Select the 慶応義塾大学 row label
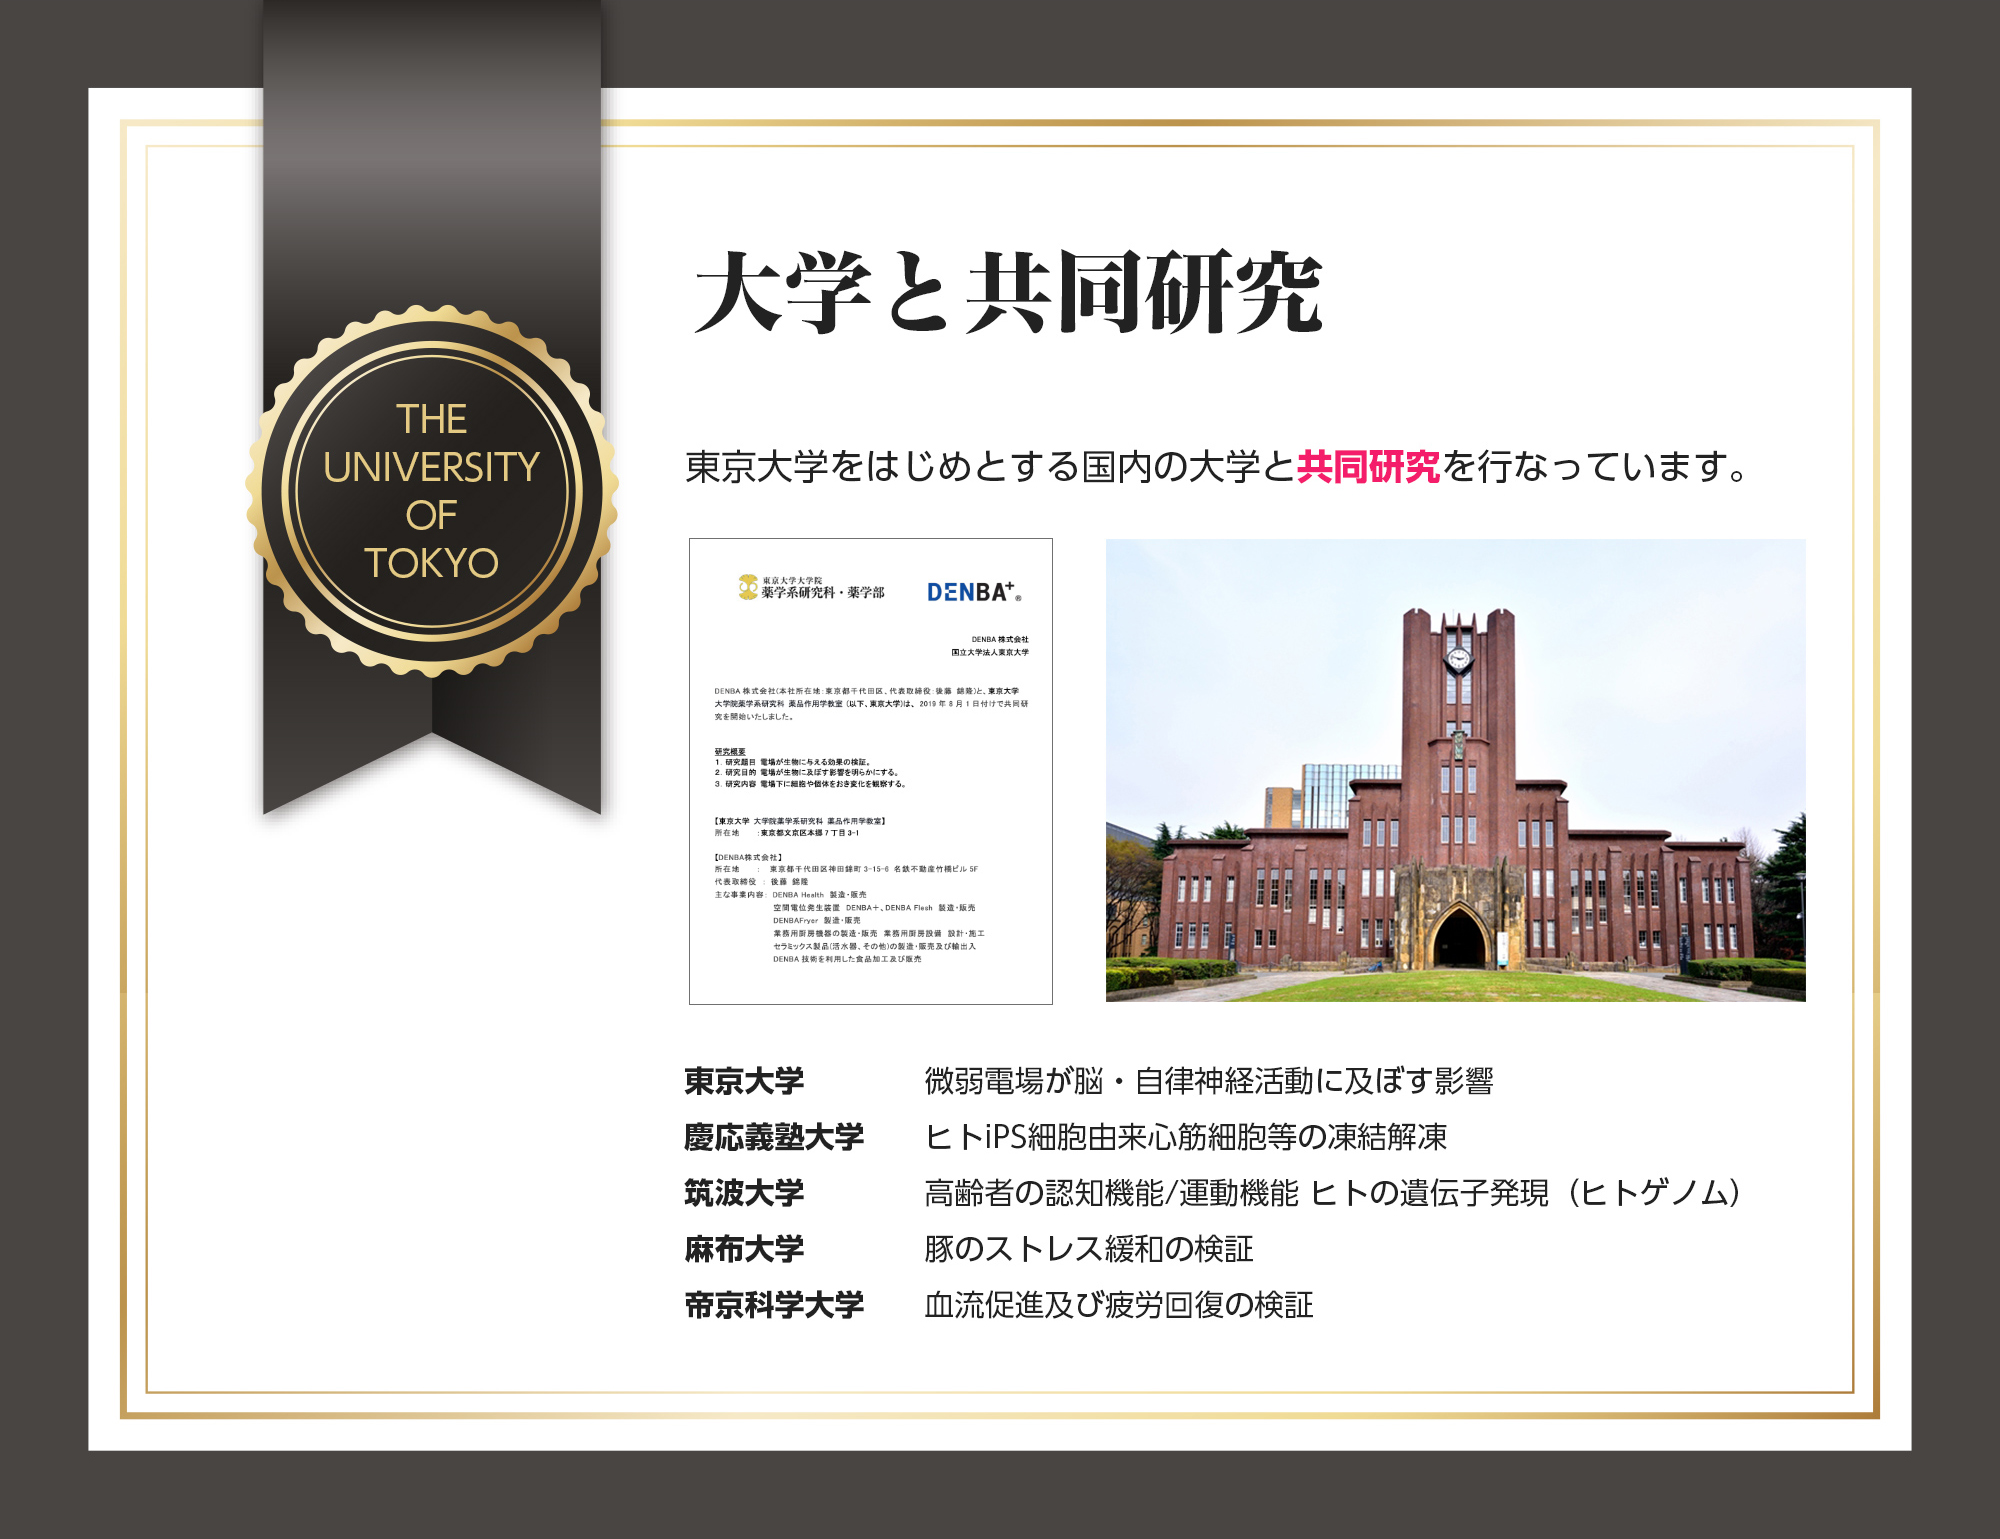Image resolution: width=2000 pixels, height=1539 pixels. point(774,1136)
